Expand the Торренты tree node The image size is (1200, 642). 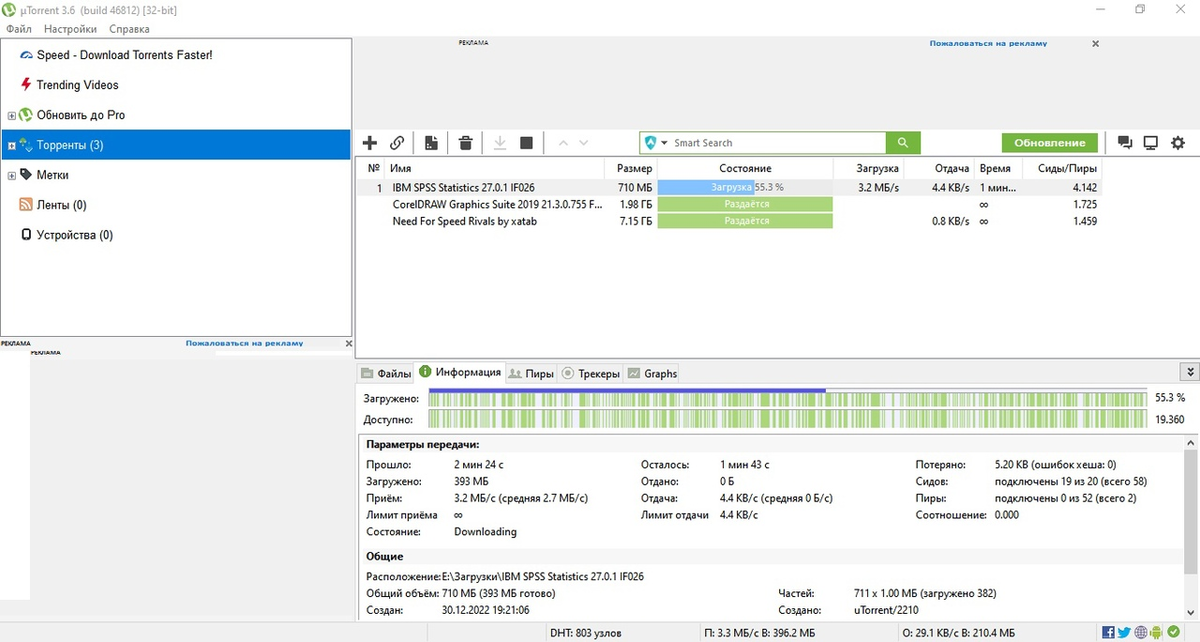[12, 146]
